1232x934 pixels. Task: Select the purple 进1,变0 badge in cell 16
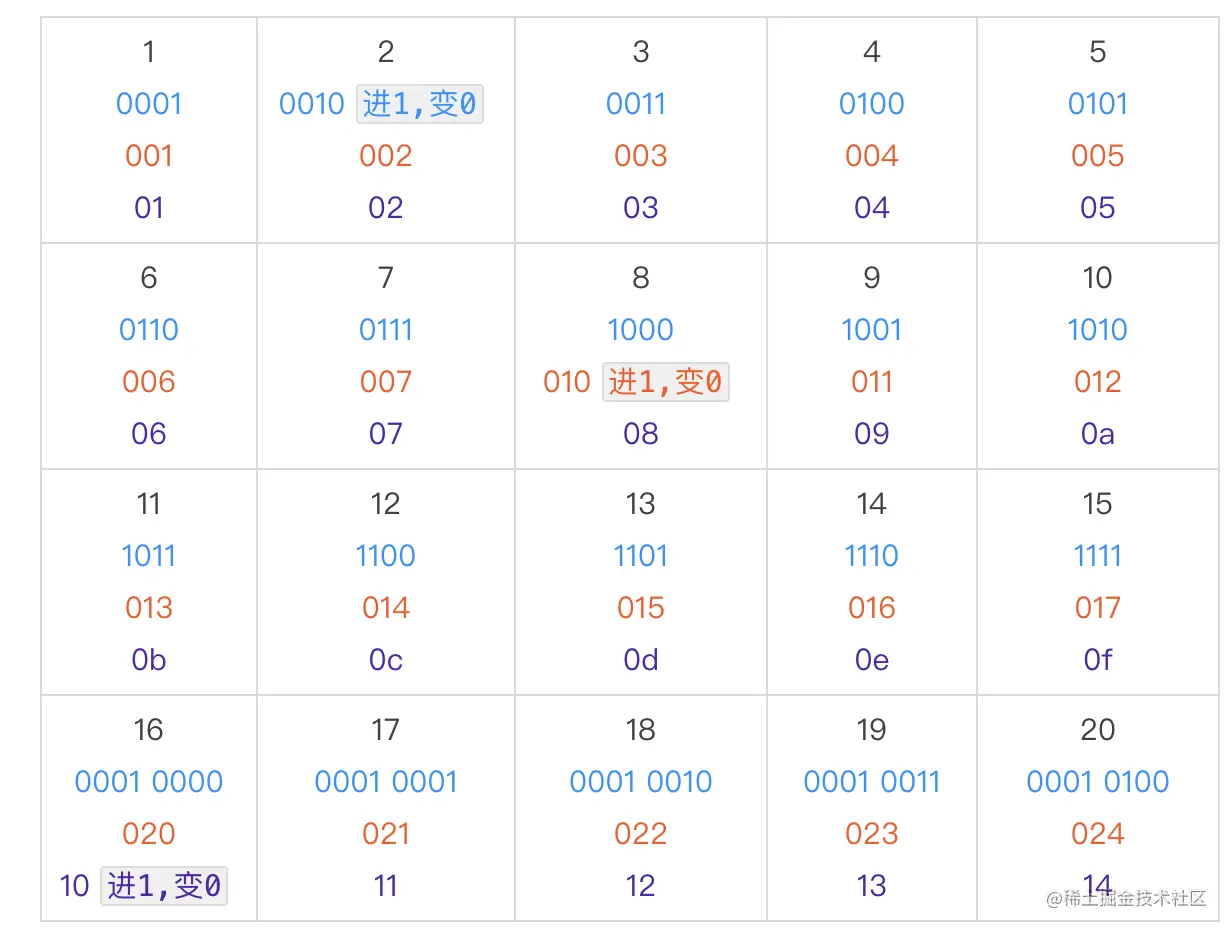[164, 886]
